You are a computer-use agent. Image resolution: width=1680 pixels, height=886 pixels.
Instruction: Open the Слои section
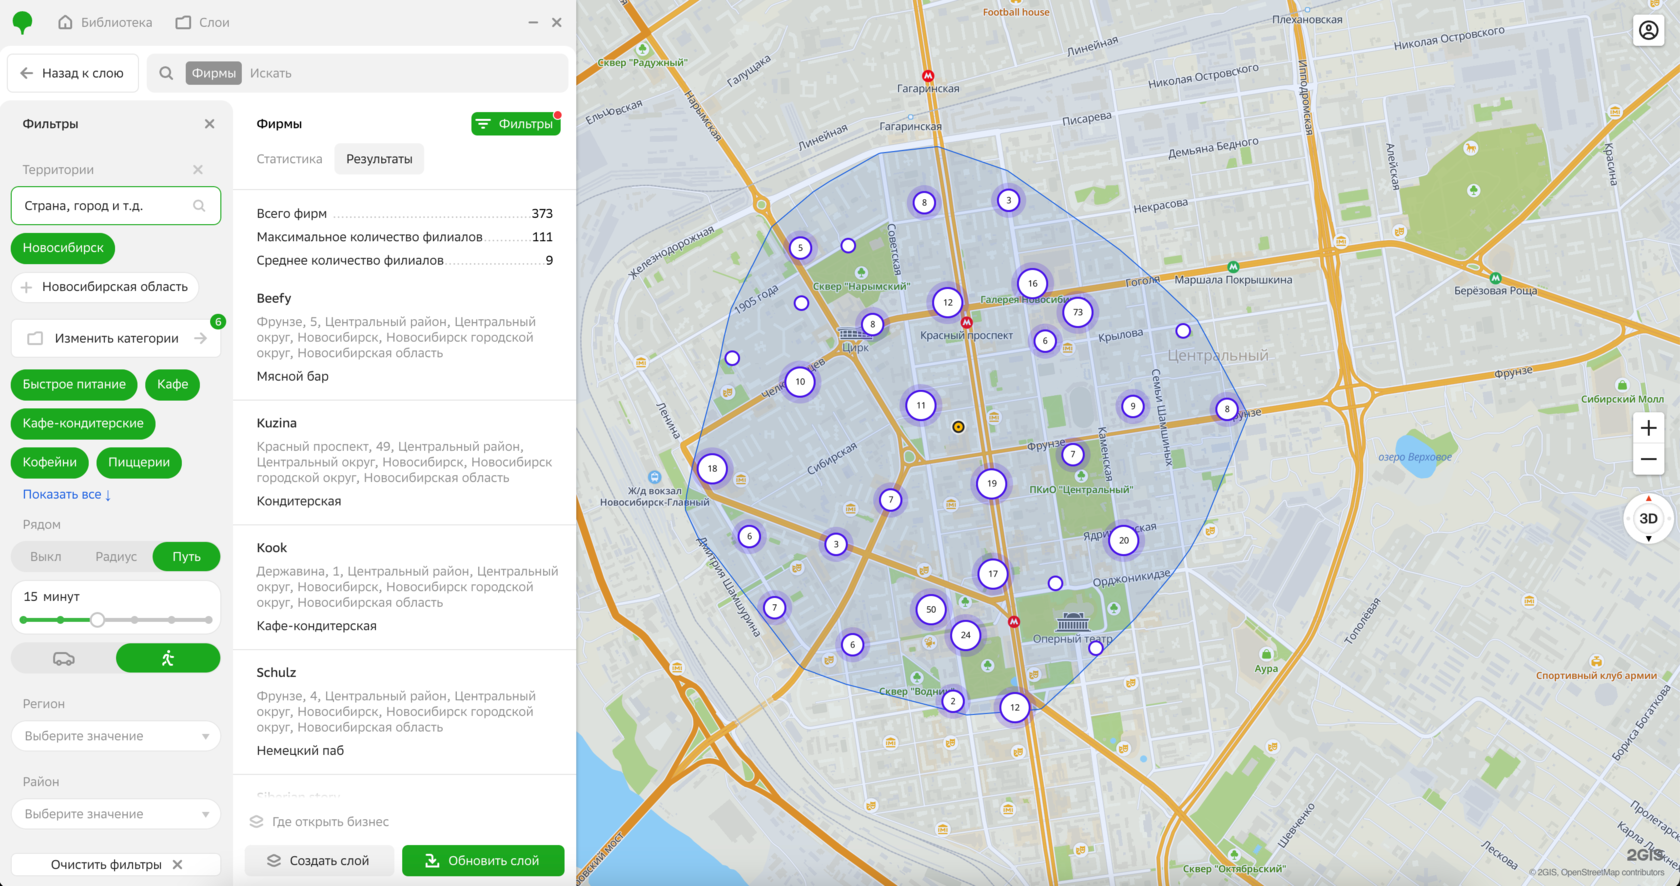pos(202,22)
